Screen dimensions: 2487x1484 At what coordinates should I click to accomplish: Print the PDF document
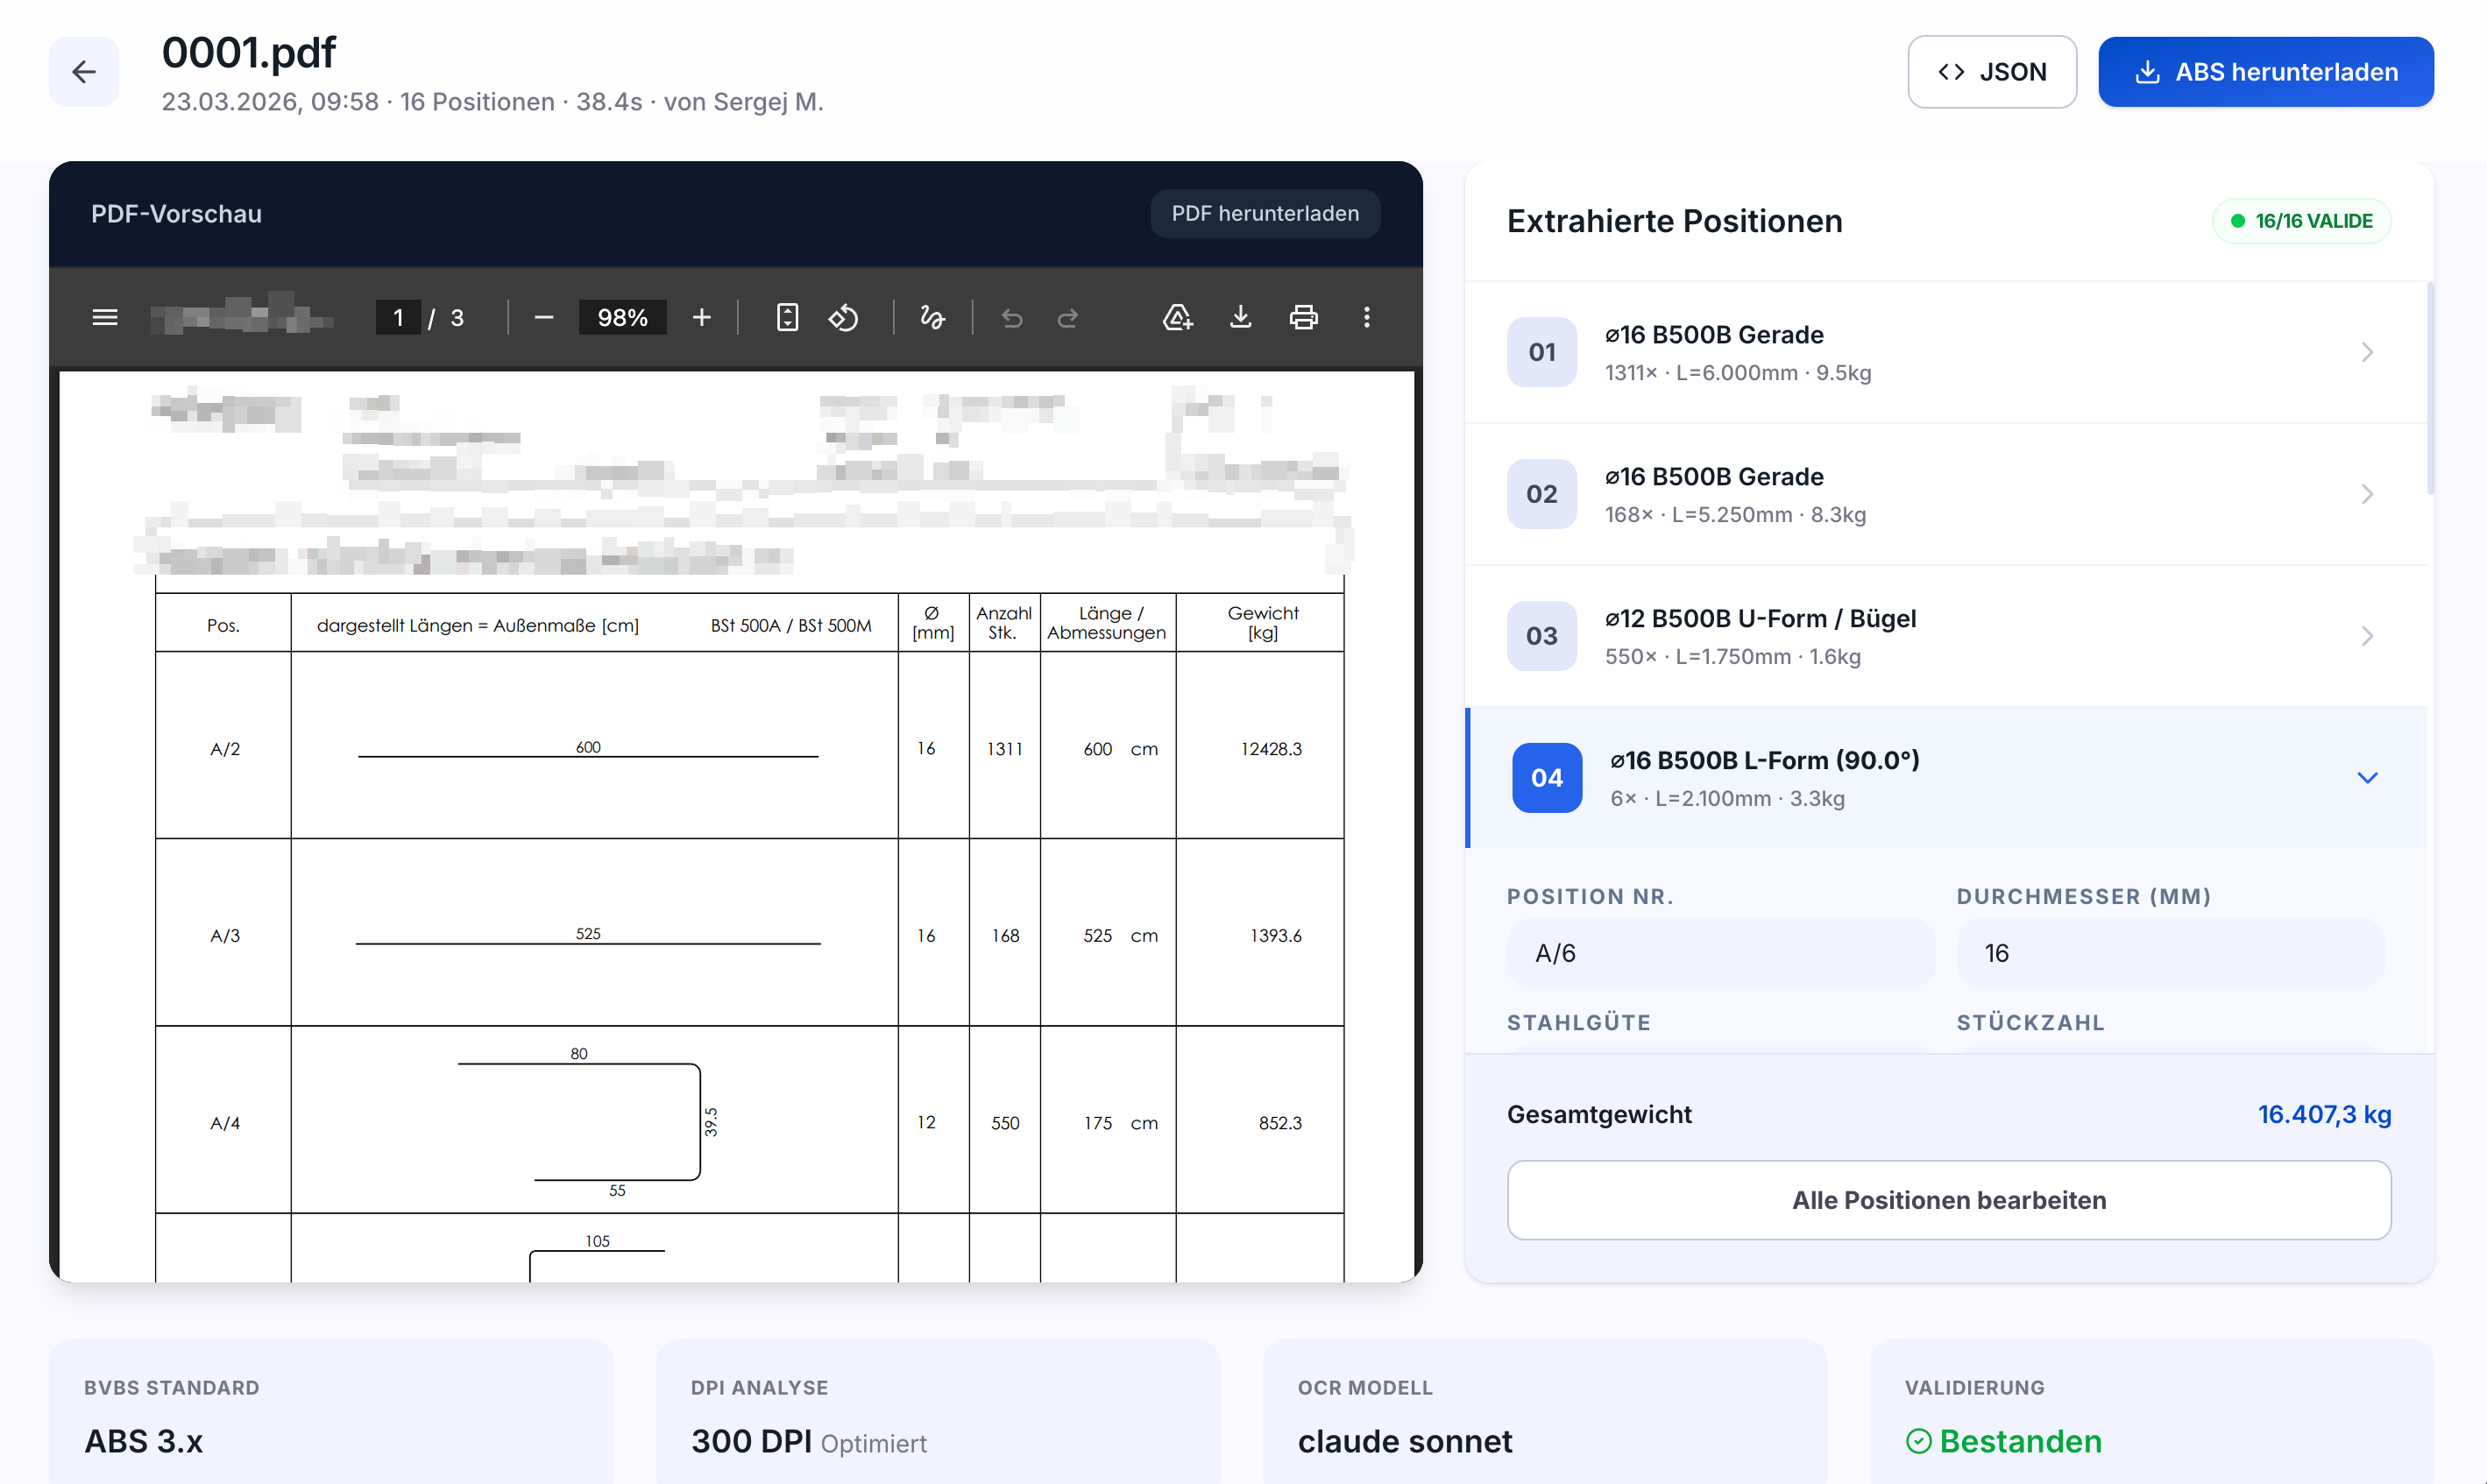[1303, 318]
